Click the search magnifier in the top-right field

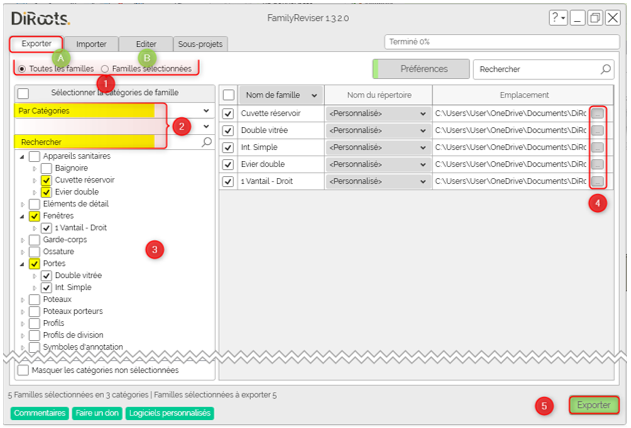click(605, 69)
